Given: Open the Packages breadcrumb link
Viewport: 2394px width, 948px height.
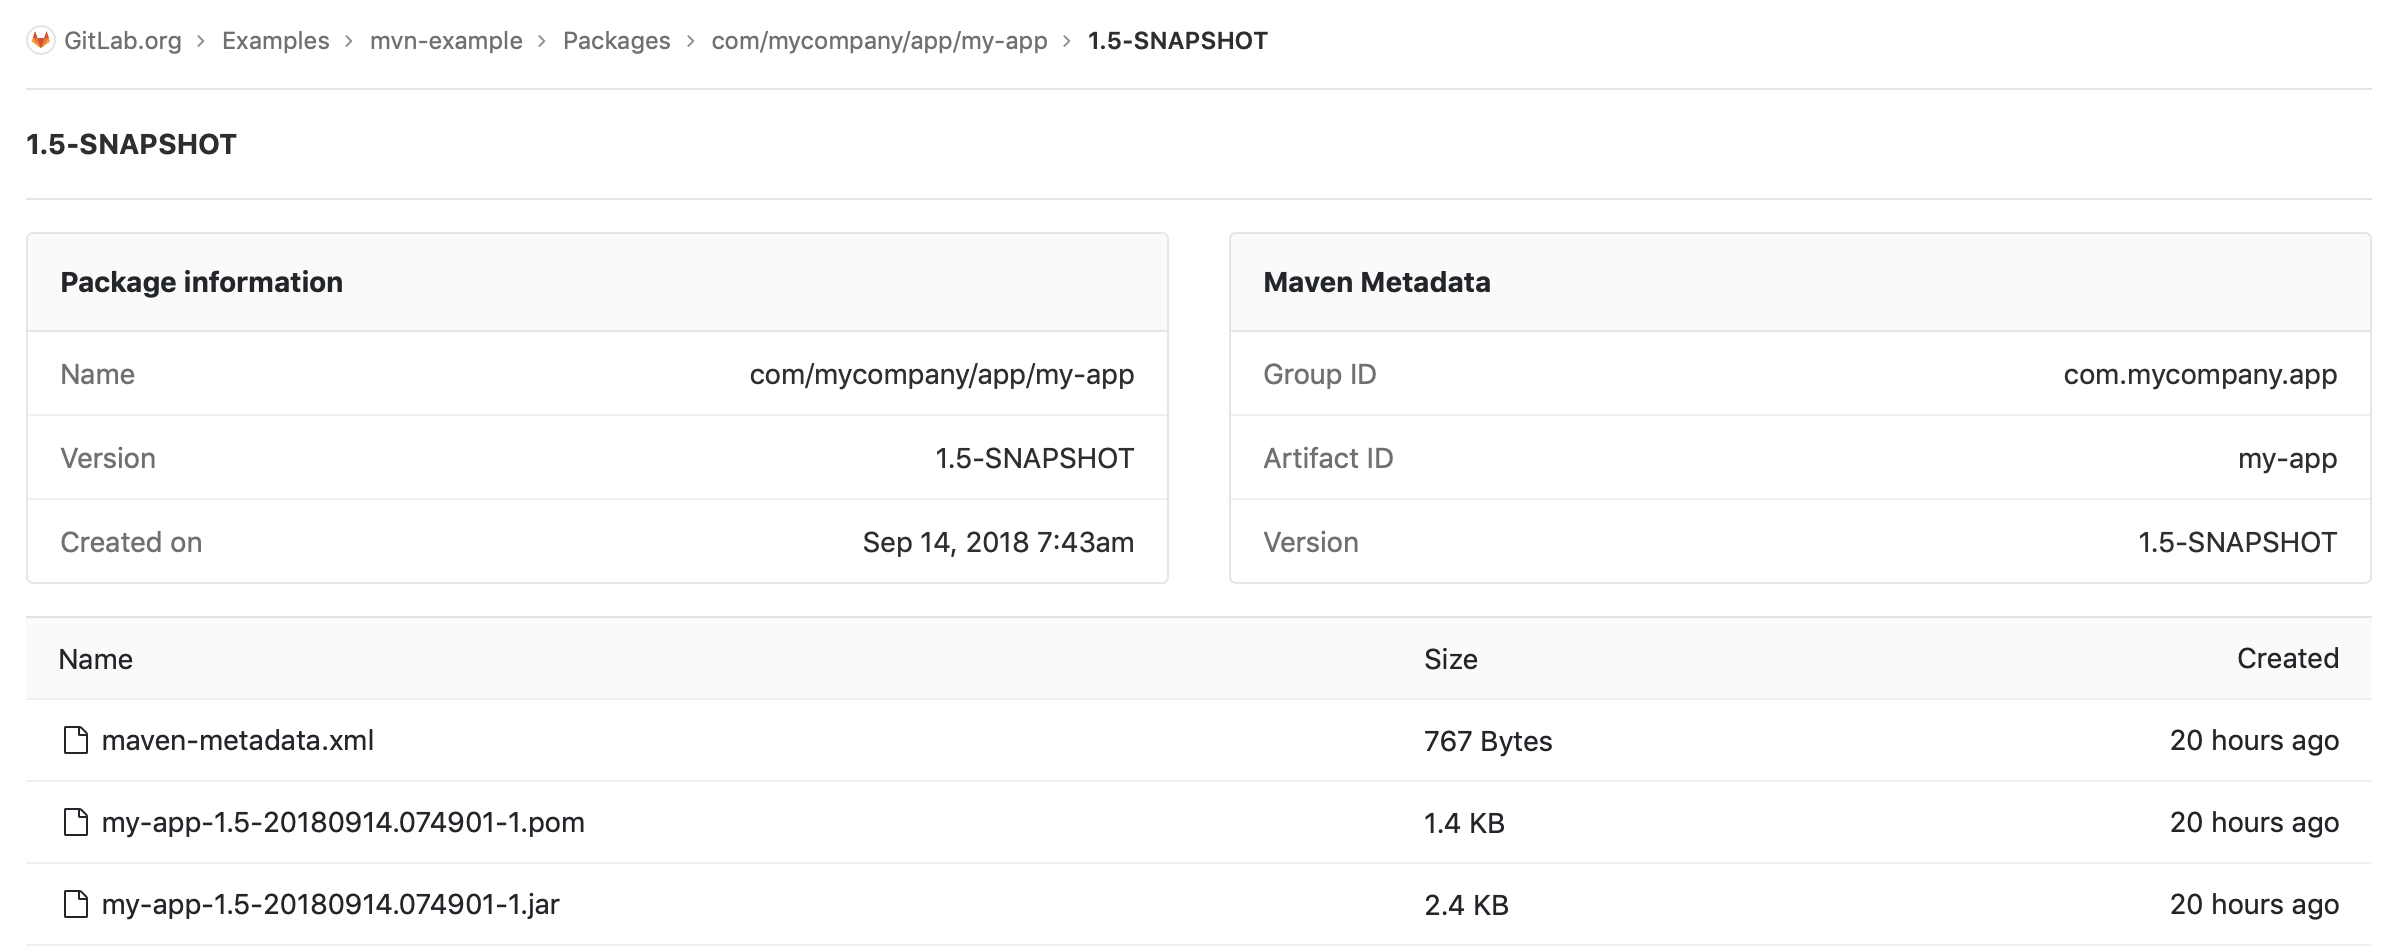Looking at the screenshot, I should tap(616, 41).
